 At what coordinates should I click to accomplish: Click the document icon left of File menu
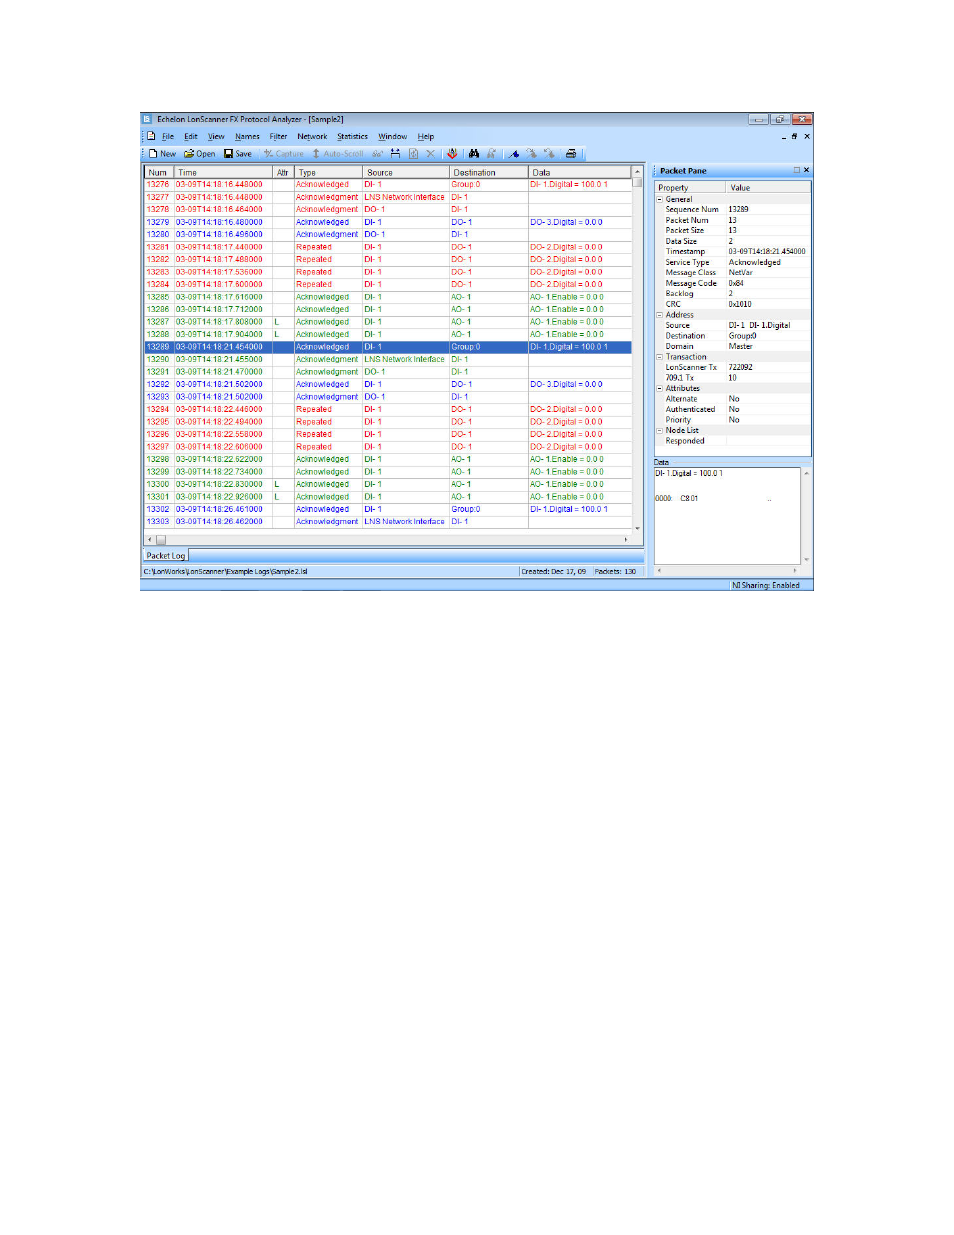point(151,136)
